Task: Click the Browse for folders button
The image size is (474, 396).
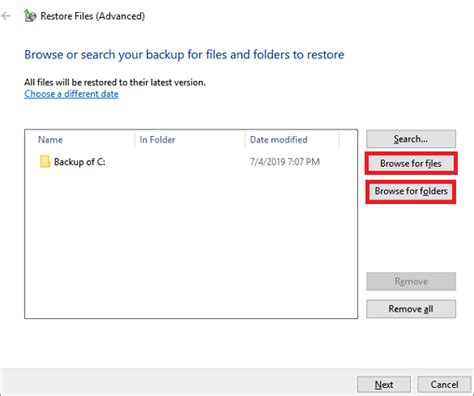Action: click(x=411, y=191)
